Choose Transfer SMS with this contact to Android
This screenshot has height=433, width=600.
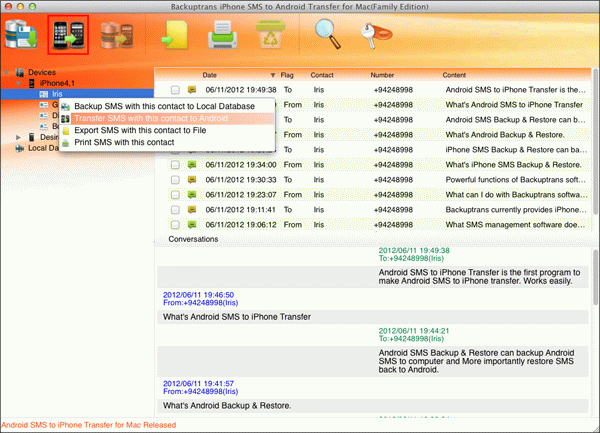pyautogui.click(x=167, y=119)
